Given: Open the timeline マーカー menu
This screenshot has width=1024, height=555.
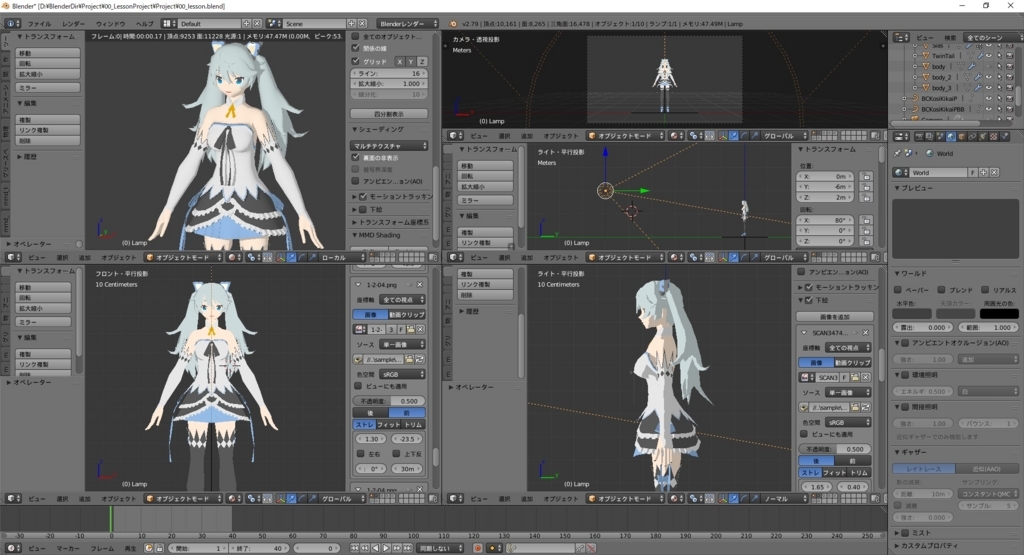Looking at the screenshot, I should pos(68,548).
